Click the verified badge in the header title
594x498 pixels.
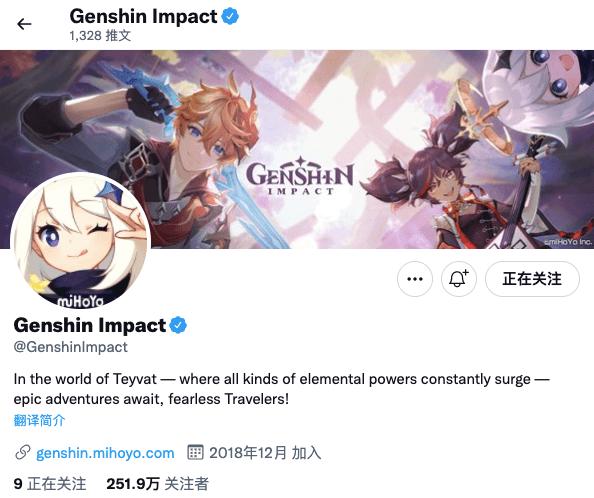click(x=230, y=16)
